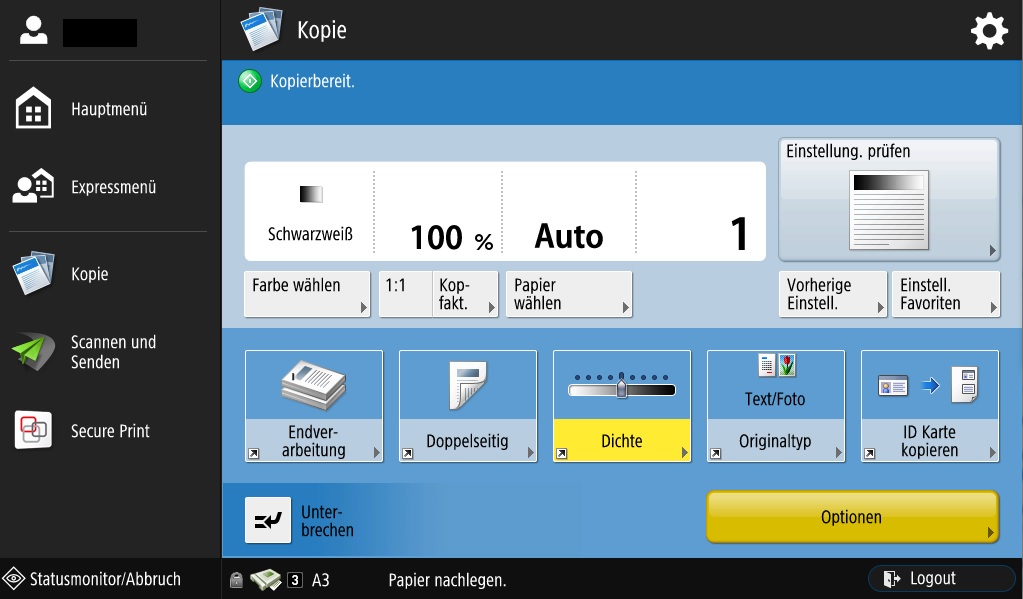Viewport: 1023px width, 599px height.
Task: Open the Einstellung. prüfen preview thumbnail
Action: coord(888,208)
